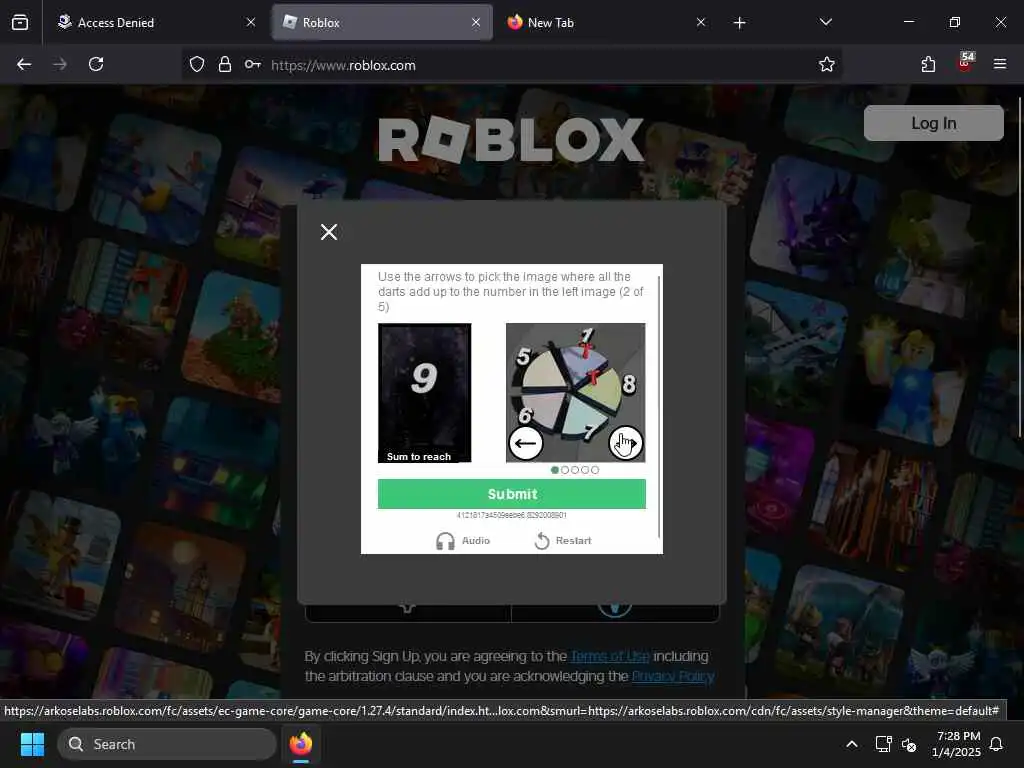Select the Roblox browser tab
This screenshot has height=768, width=1024.
click(381, 22)
